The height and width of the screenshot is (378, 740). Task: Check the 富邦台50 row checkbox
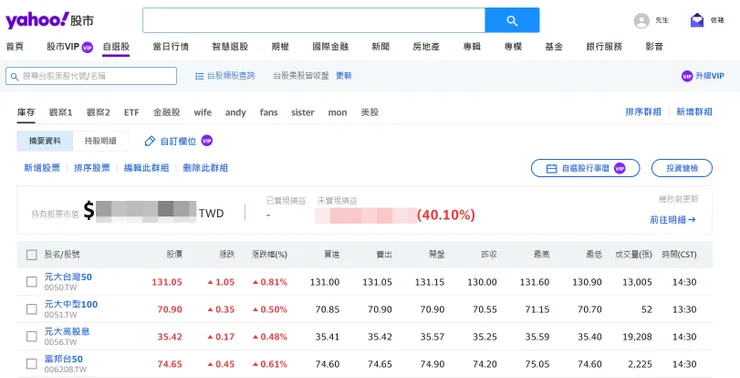click(32, 364)
